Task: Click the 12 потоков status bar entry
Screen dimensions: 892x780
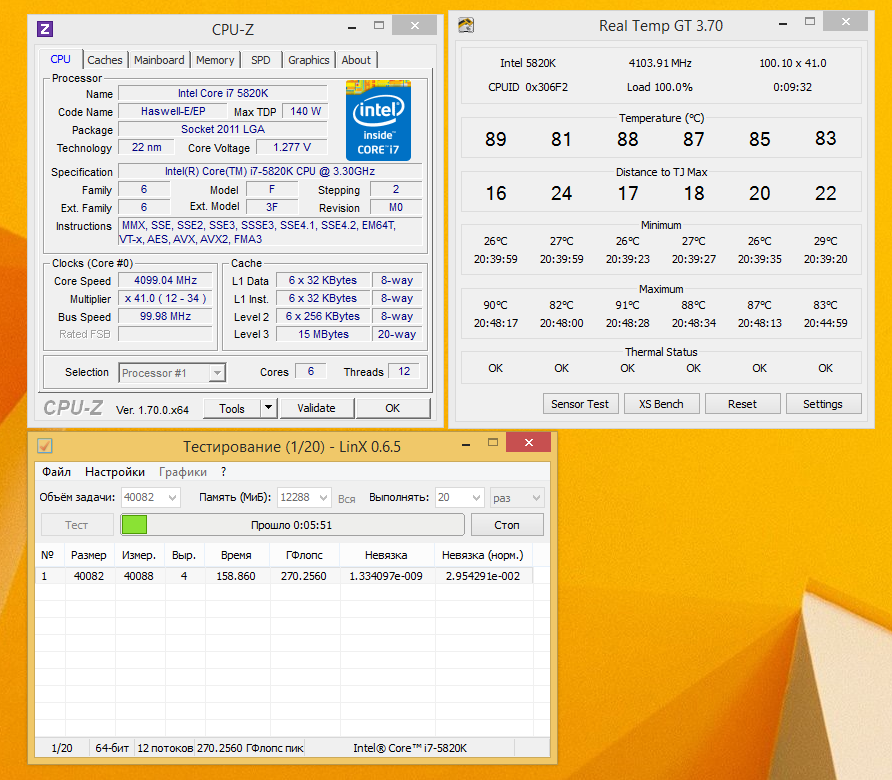Action: point(165,748)
